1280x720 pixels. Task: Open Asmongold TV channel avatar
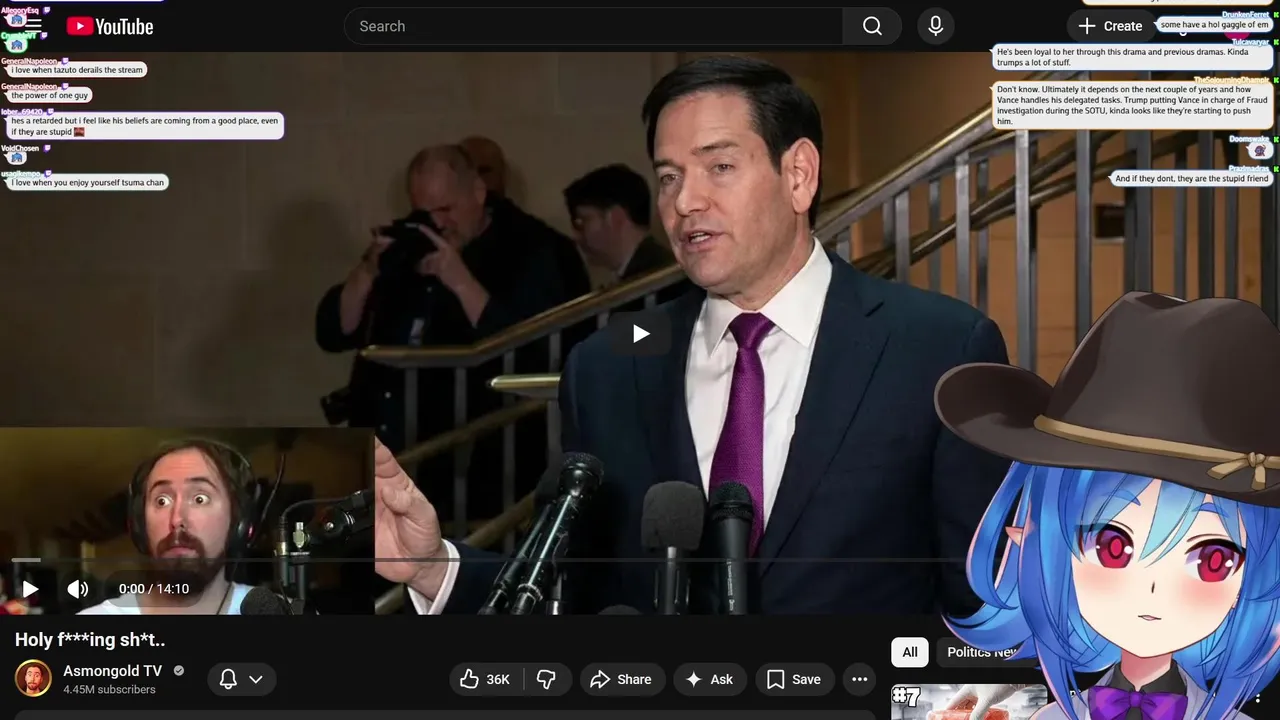(33, 678)
